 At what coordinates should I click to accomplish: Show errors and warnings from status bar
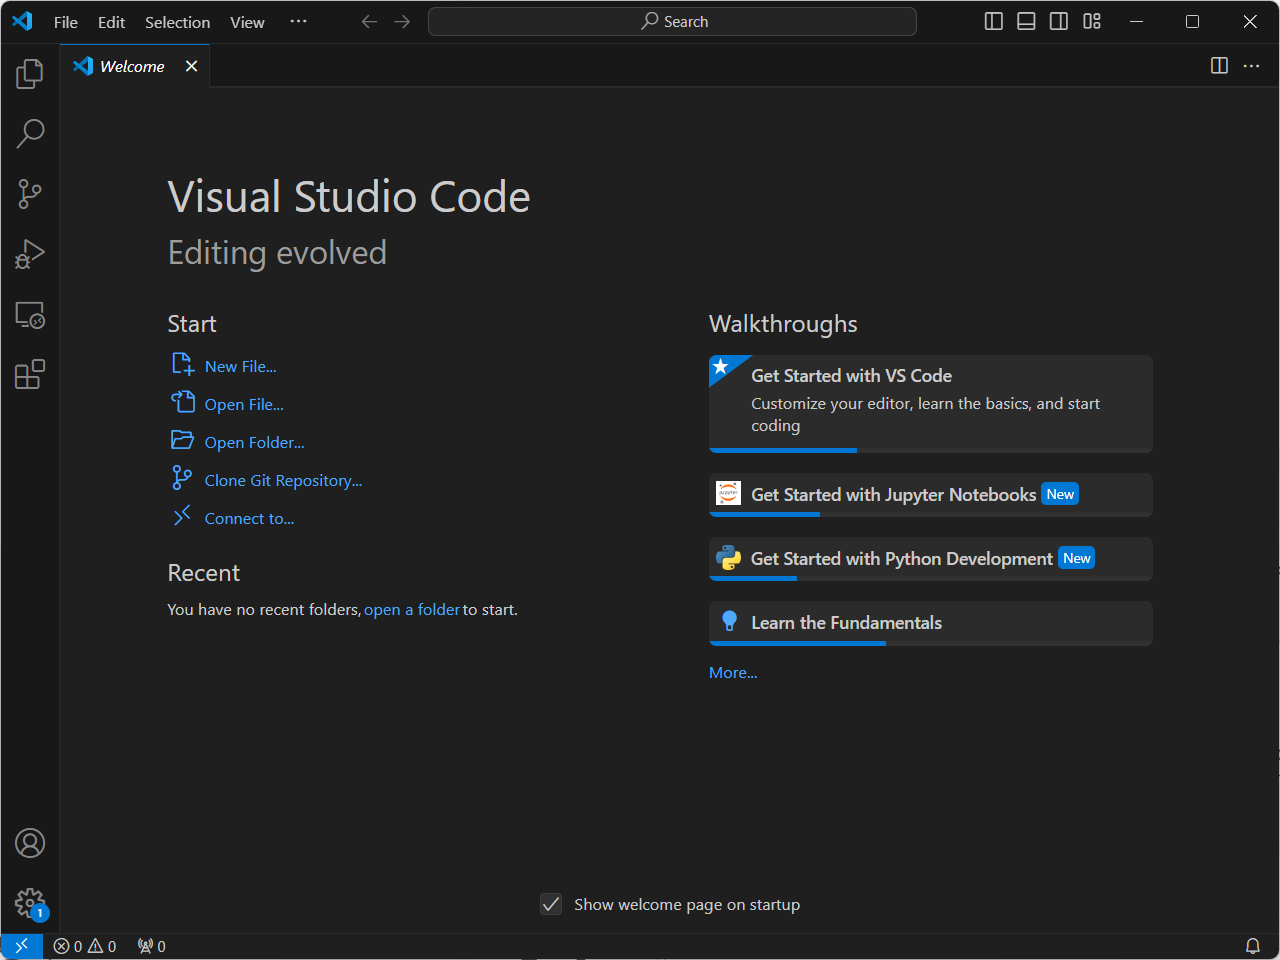point(85,946)
